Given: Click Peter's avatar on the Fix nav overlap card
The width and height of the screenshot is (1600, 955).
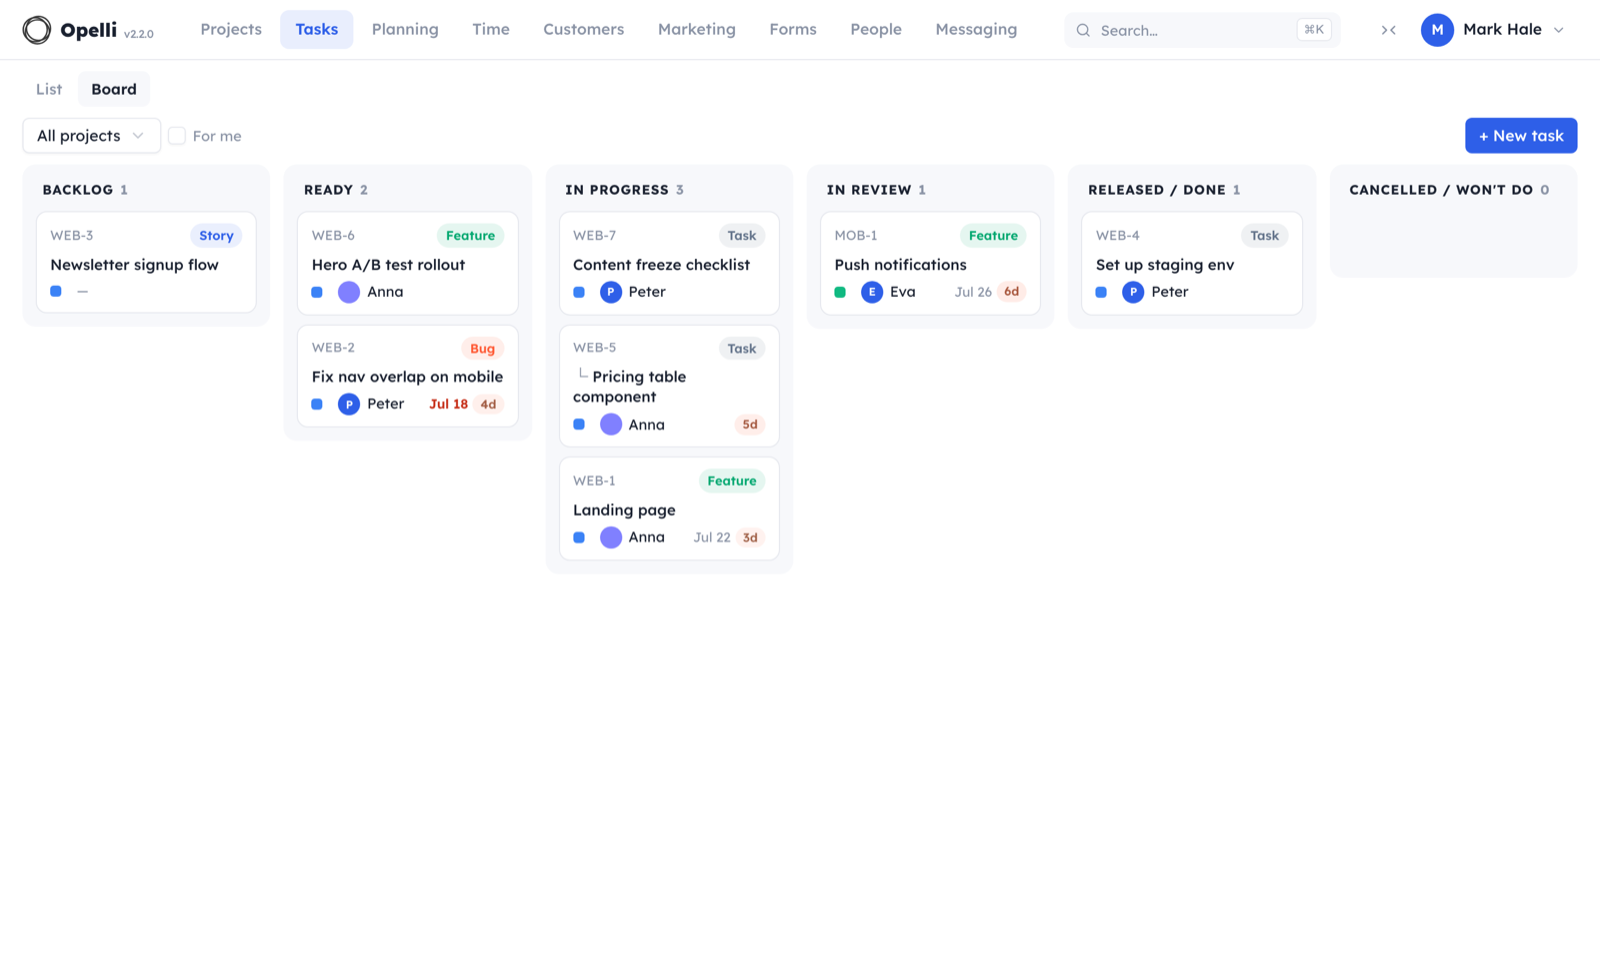Looking at the screenshot, I should (349, 404).
